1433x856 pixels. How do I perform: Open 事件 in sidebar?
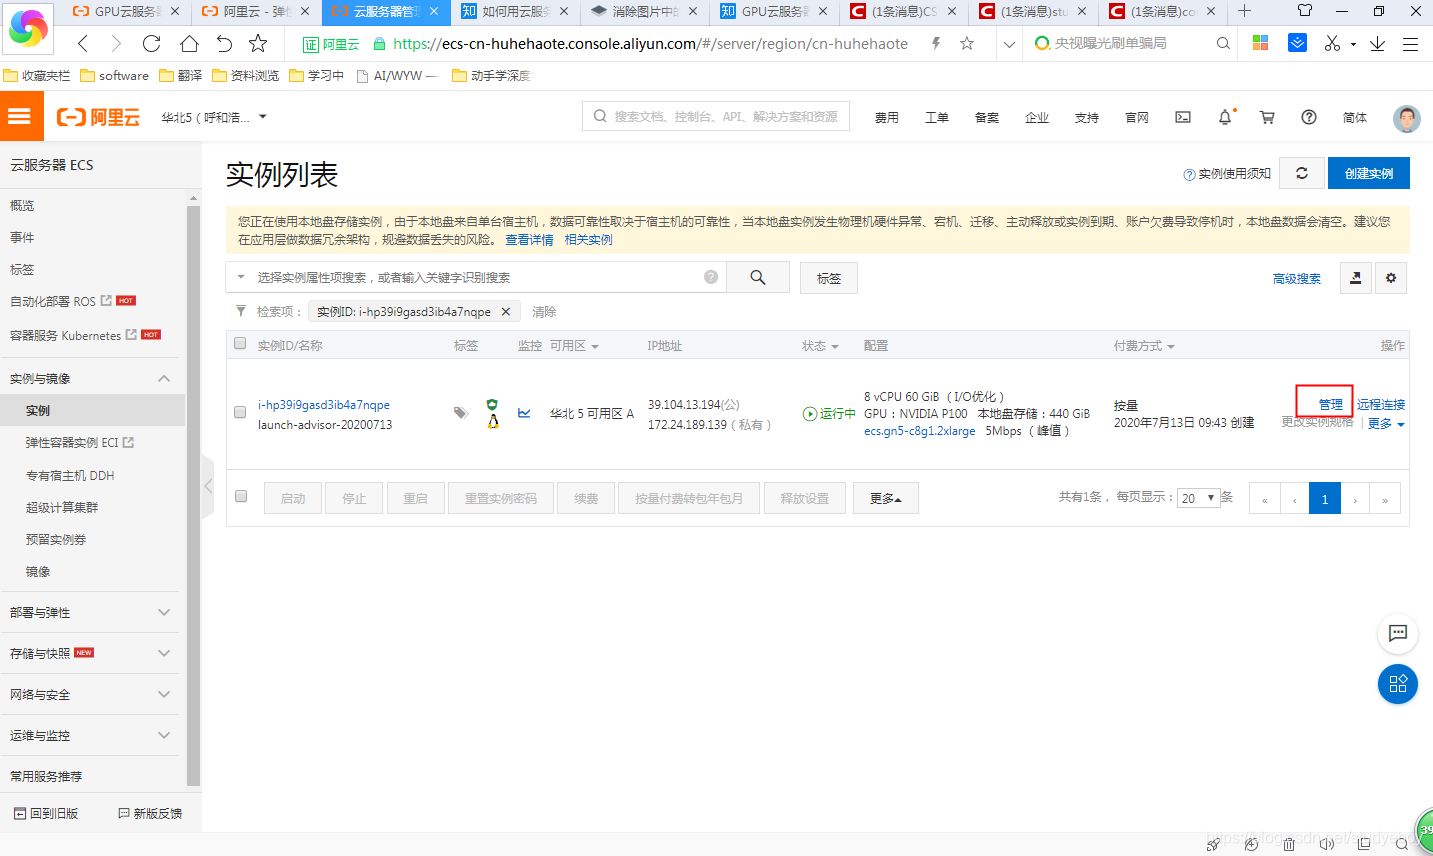click(x=22, y=237)
